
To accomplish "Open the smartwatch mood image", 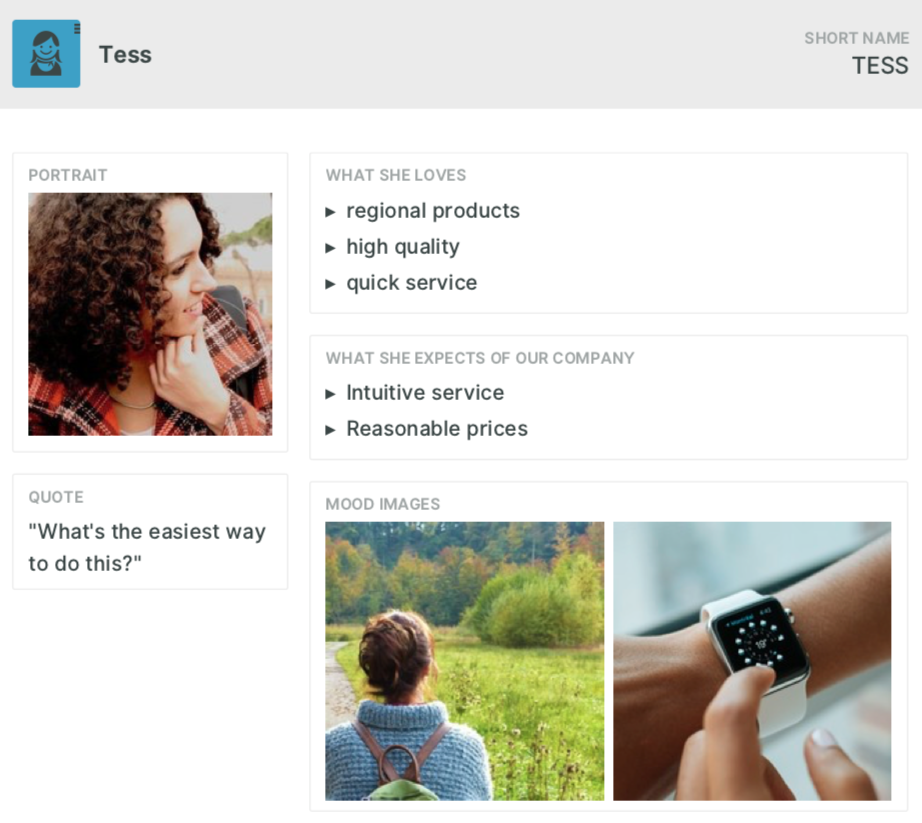I will click(752, 661).
